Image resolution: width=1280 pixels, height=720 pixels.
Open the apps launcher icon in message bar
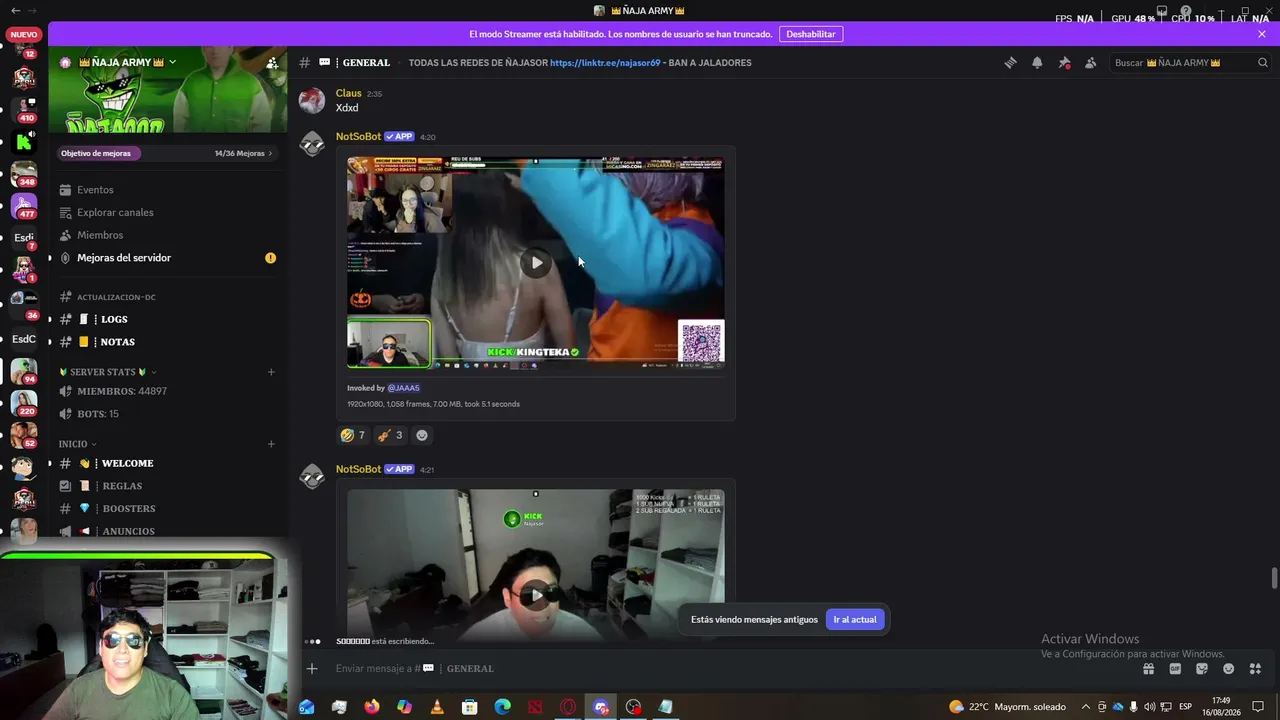[x=1255, y=669]
